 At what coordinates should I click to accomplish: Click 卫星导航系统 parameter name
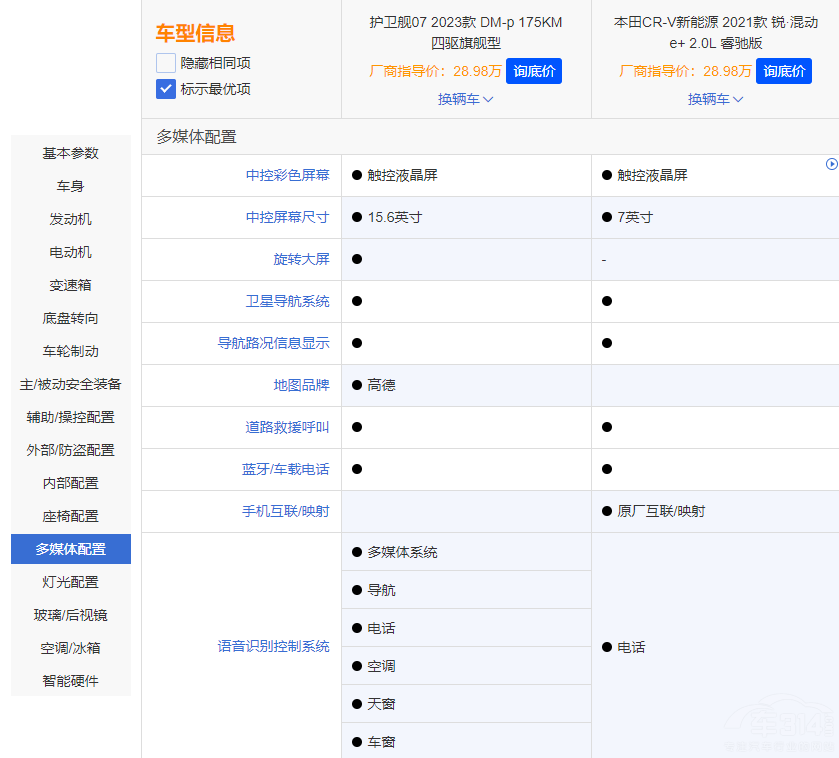click(x=287, y=301)
